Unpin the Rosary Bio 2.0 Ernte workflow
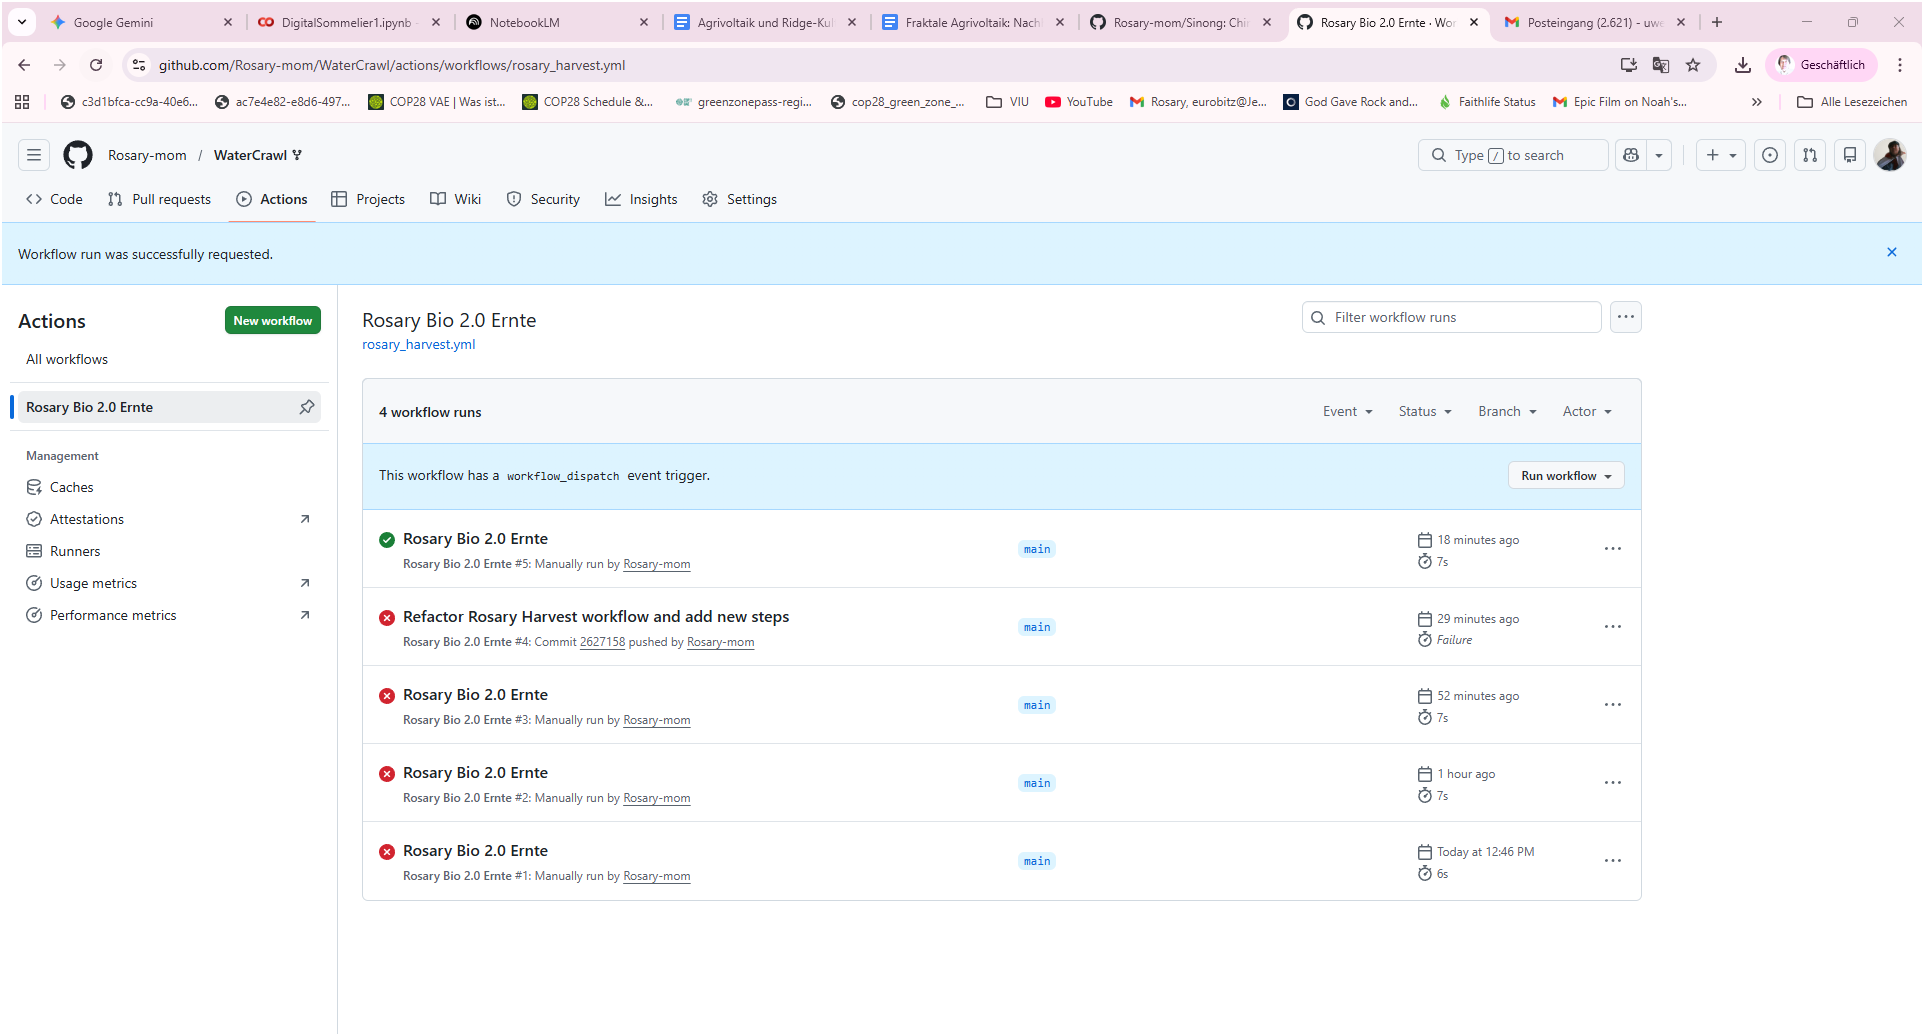This screenshot has width=1924, height=1036. click(x=307, y=407)
